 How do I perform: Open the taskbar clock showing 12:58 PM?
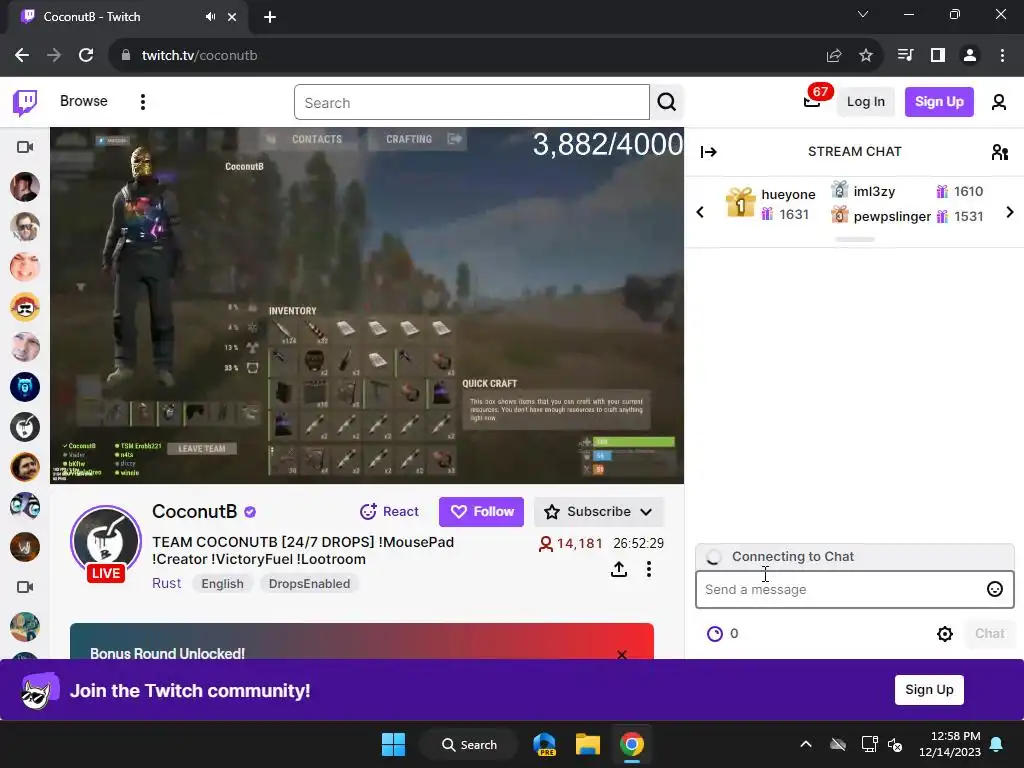950,744
